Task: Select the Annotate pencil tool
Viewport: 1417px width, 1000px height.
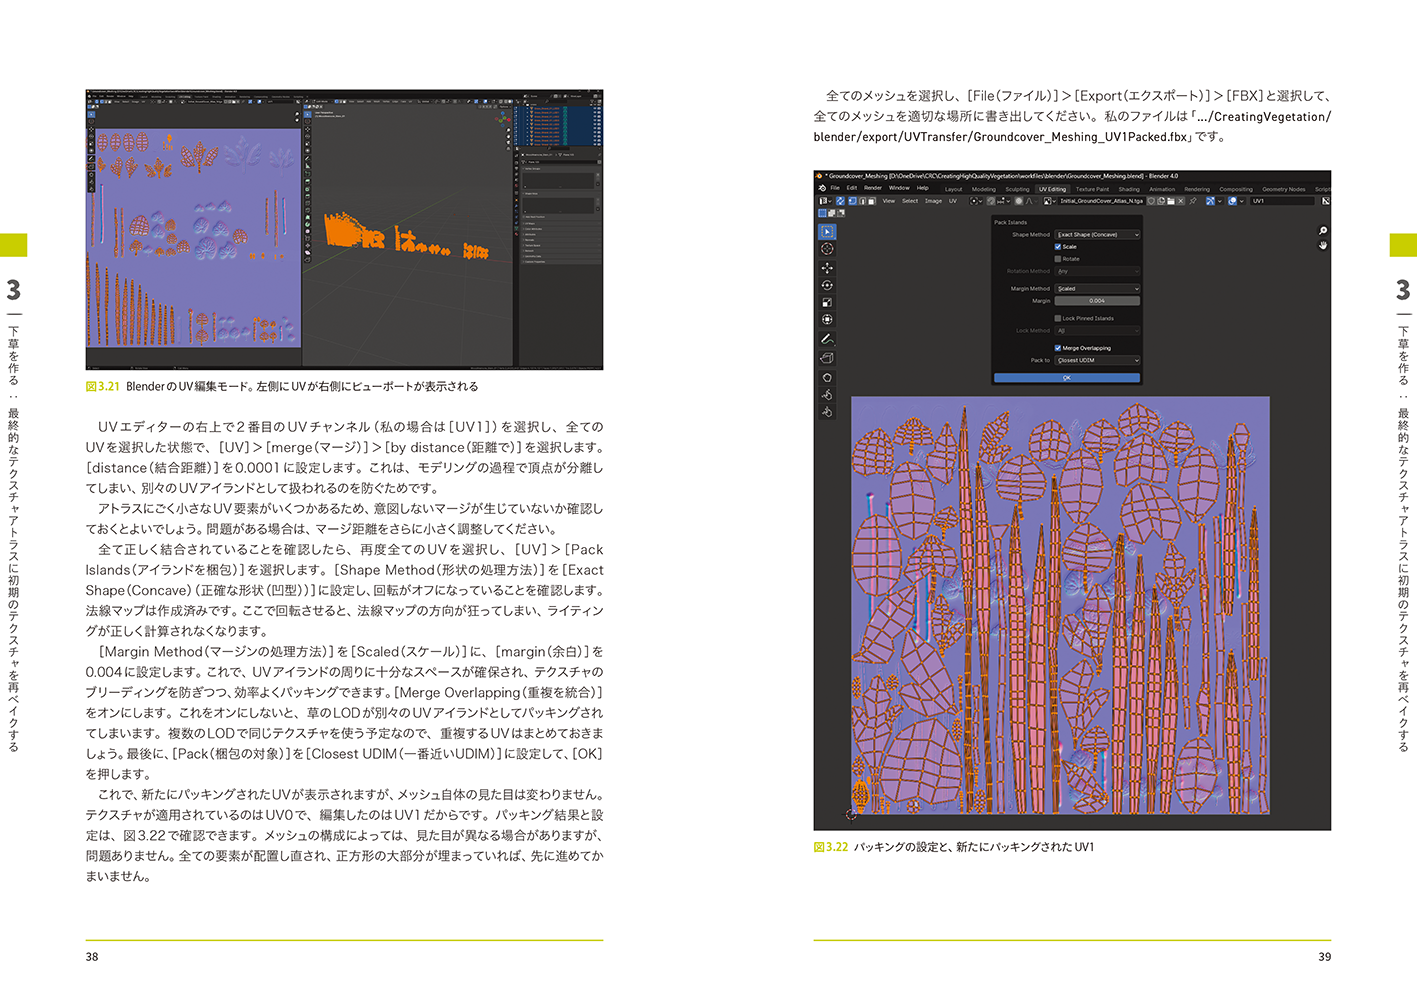Action: [x=827, y=339]
